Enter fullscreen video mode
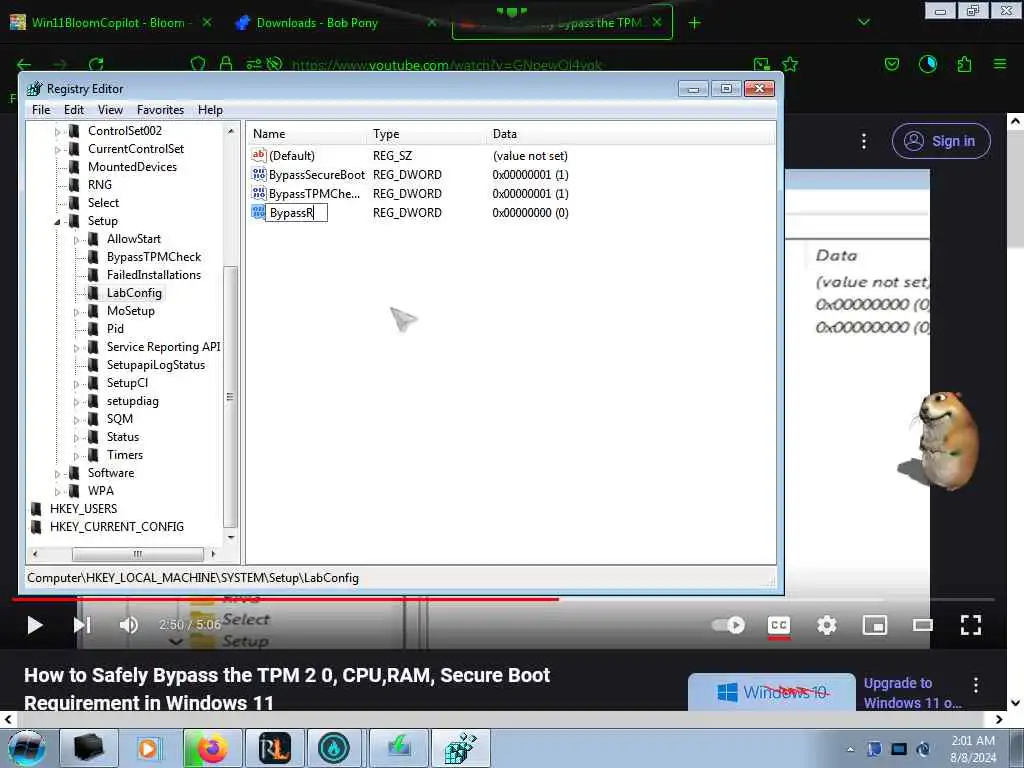Image resolution: width=1024 pixels, height=768 pixels. pos(971,625)
